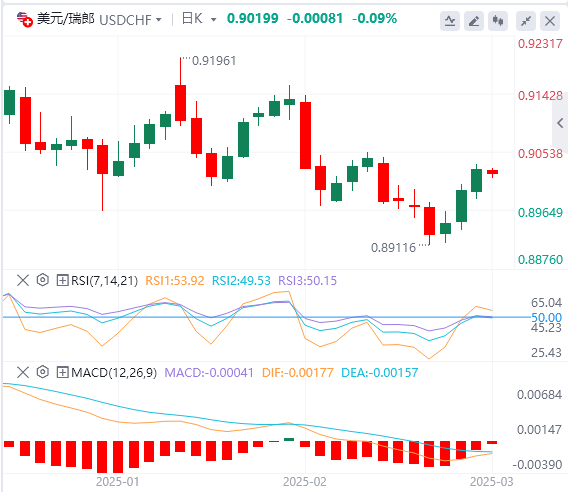This screenshot has width=568, height=492.
Task: Remove the RSI indicator panel
Action: pos(23,280)
